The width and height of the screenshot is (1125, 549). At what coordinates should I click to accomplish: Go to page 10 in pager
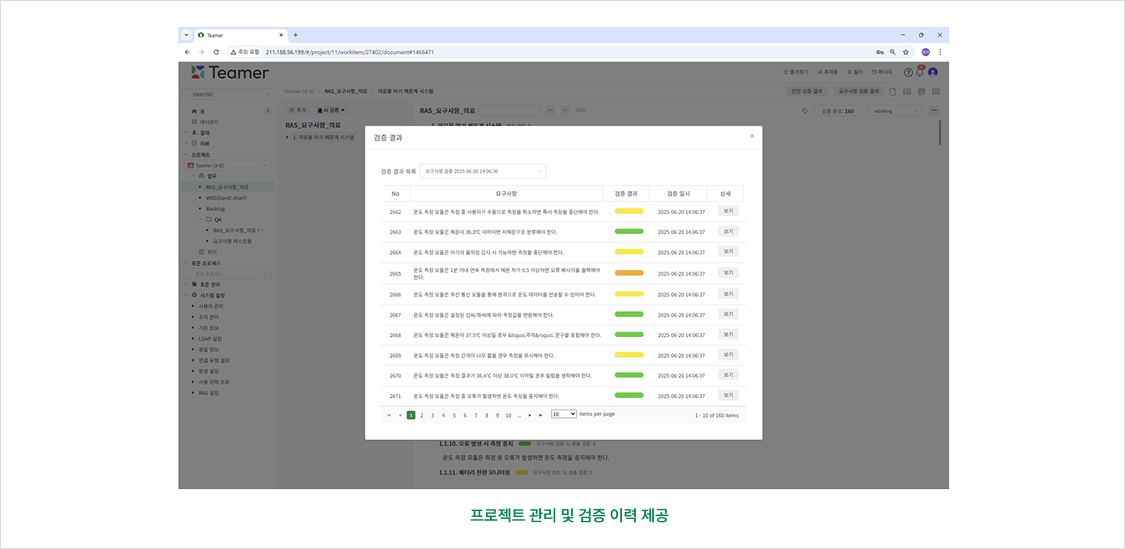508,415
